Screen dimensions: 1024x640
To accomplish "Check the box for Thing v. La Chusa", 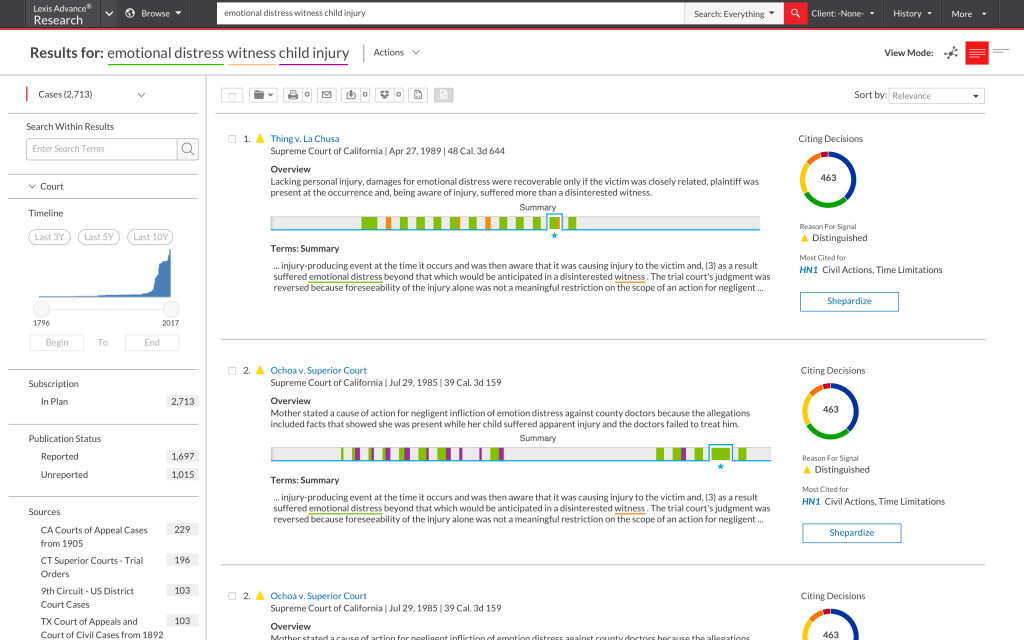I will (x=232, y=139).
